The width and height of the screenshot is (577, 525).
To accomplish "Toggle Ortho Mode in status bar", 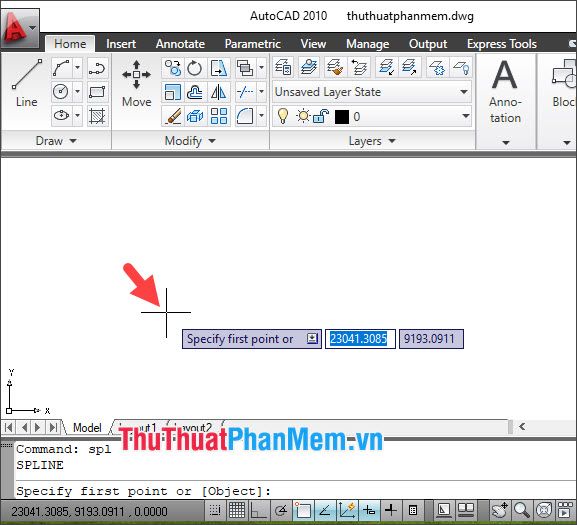I will tap(258, 510).
